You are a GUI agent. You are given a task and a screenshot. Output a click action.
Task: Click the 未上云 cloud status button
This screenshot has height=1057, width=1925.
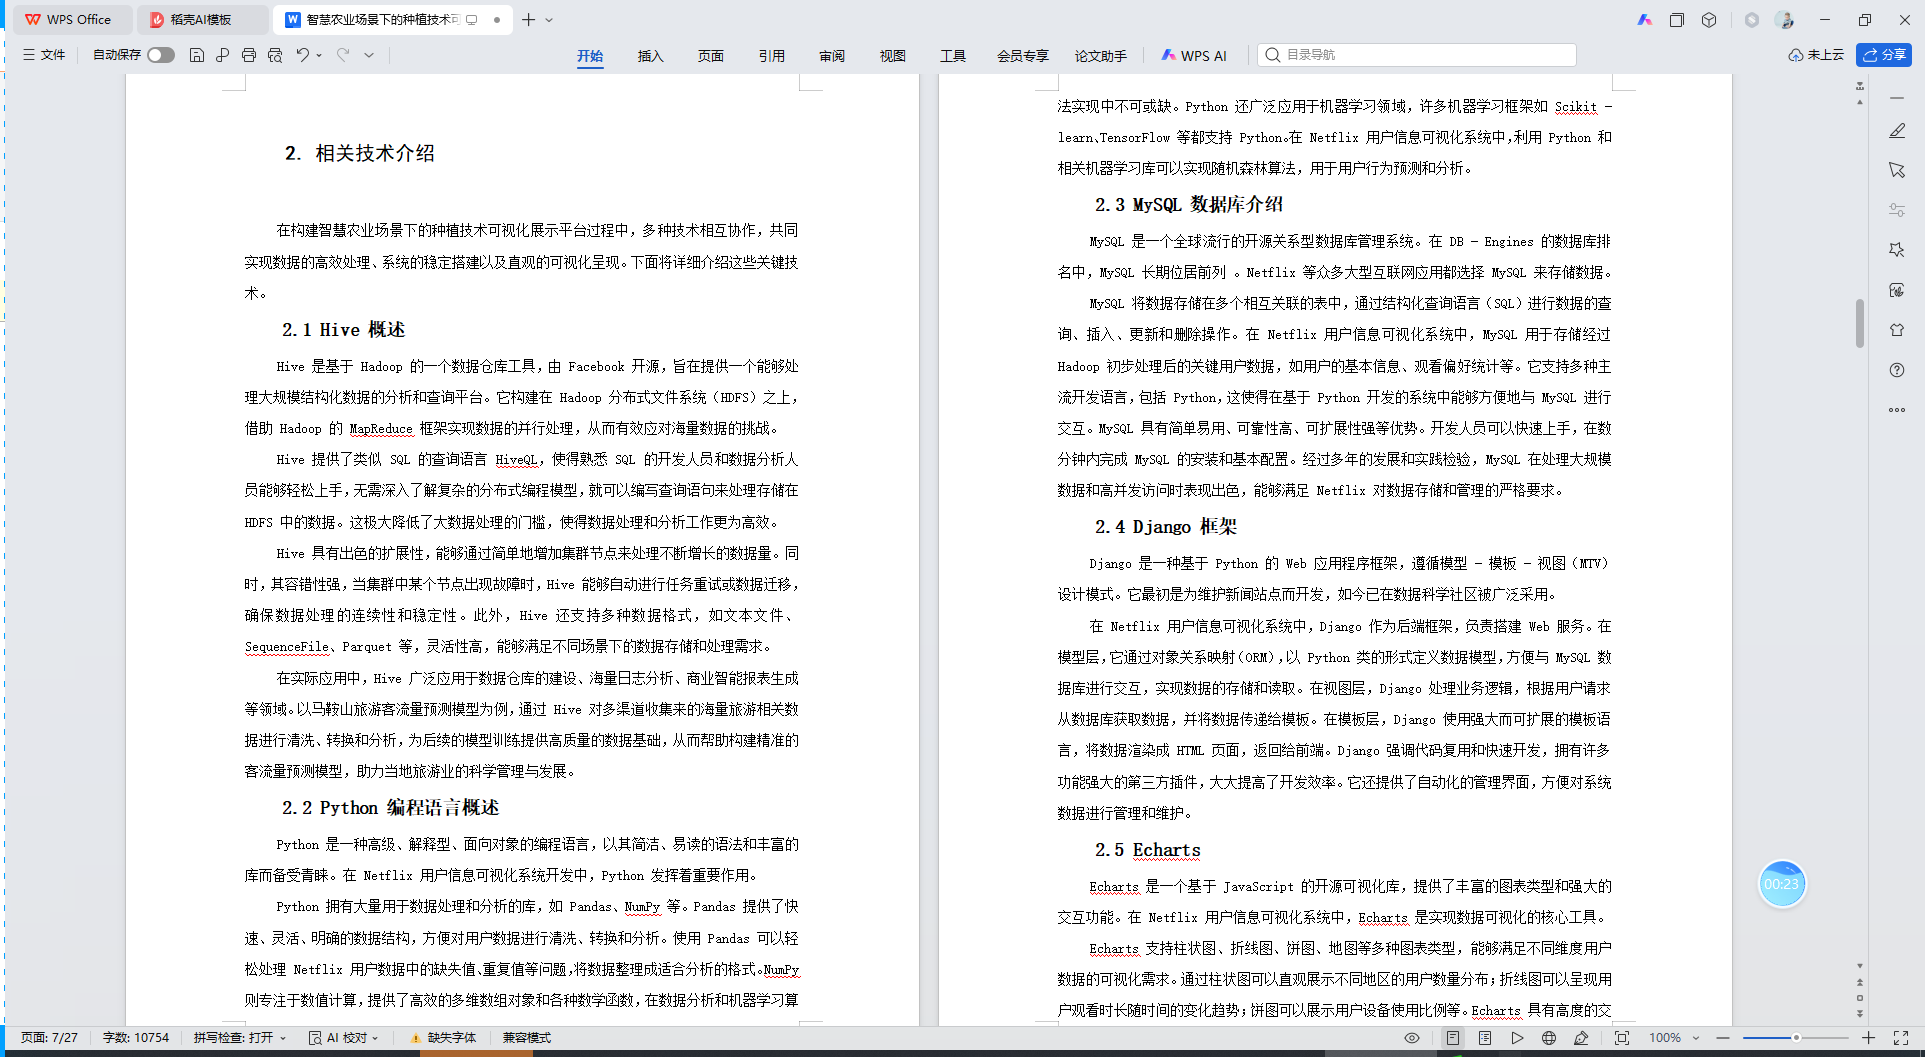click(x=1816, y=55)
